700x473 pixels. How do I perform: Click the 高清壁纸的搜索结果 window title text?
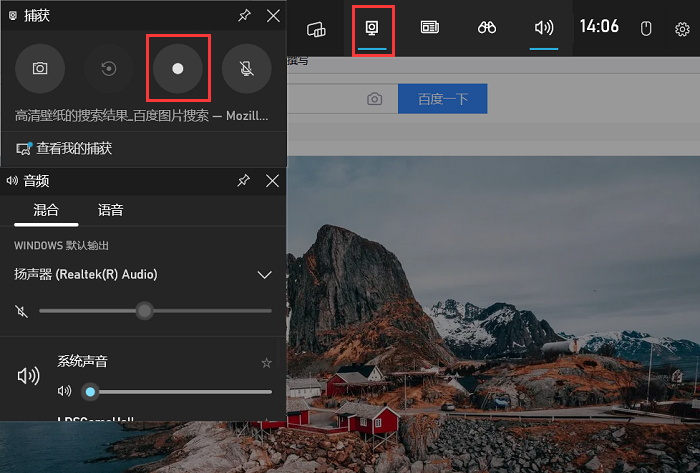(142, 116)
